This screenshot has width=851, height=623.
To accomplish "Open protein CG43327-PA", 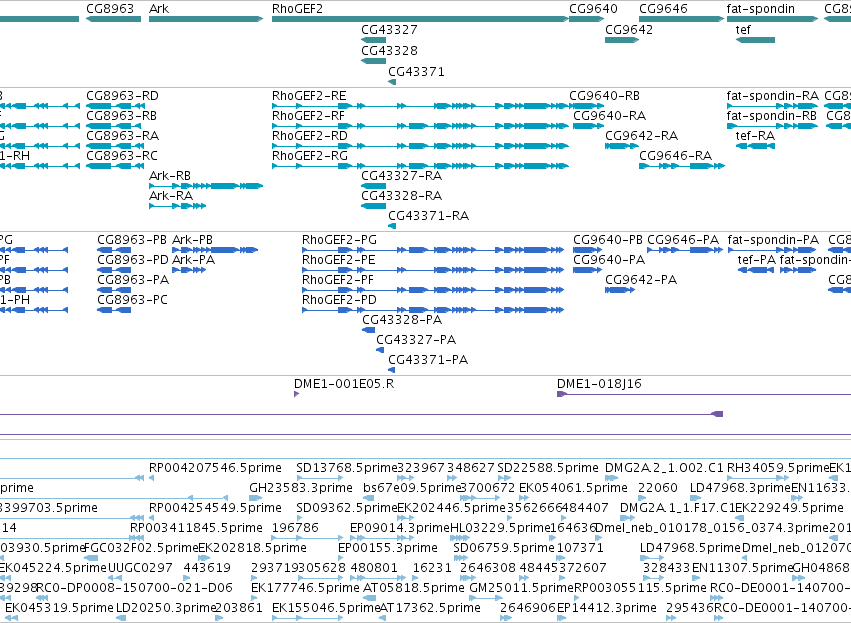I will click(416, 340).
